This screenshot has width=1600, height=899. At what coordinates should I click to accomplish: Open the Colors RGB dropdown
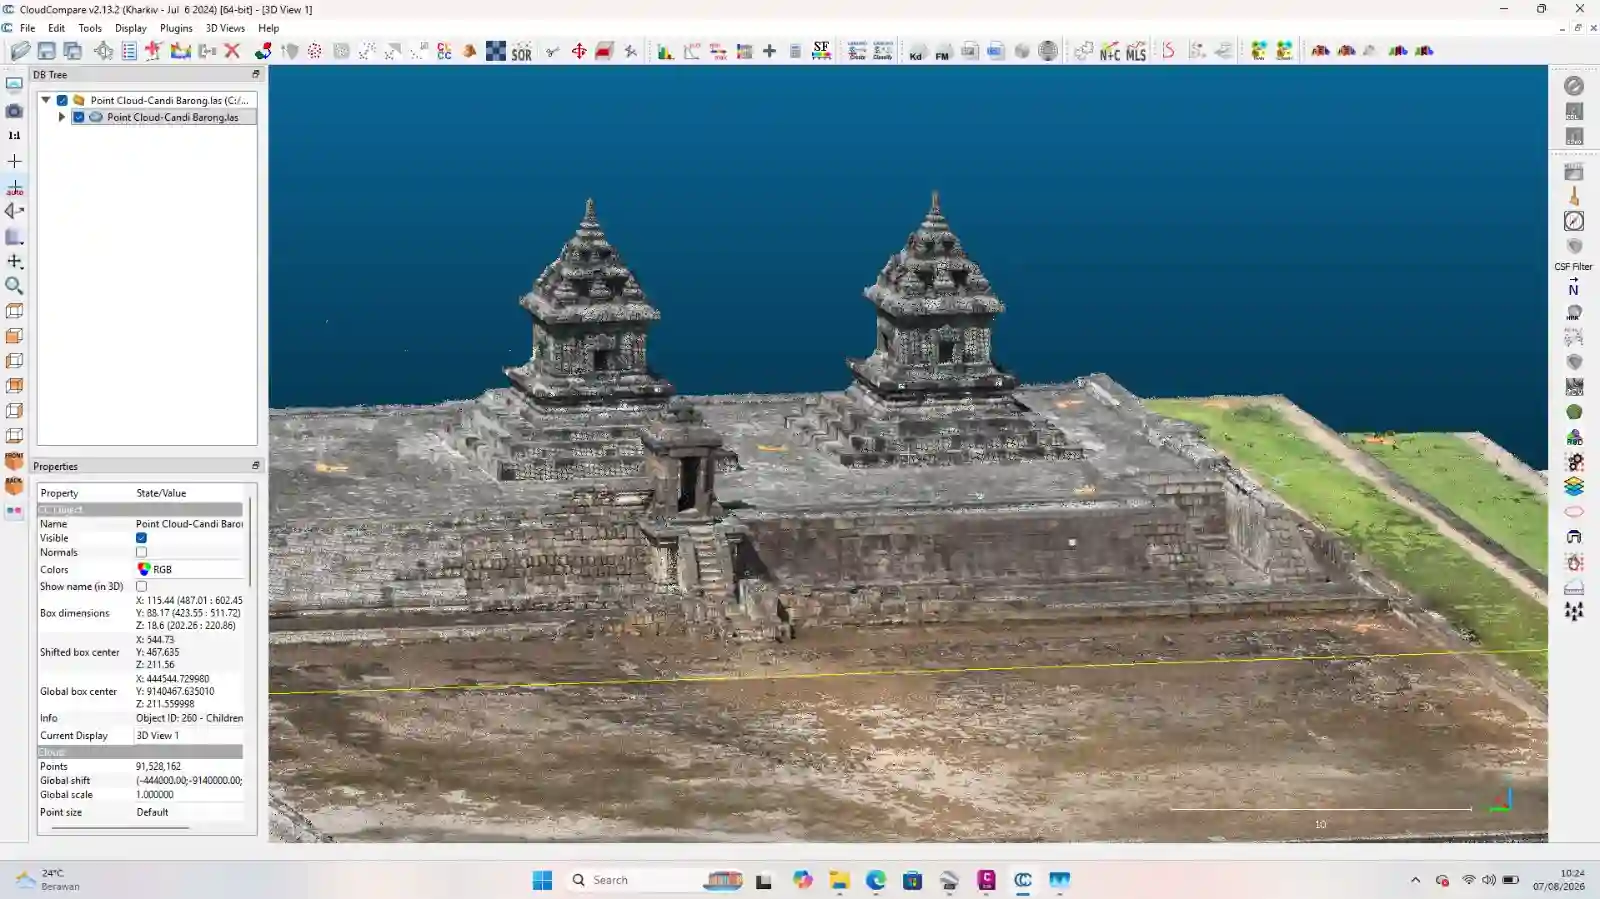[188, 569]
